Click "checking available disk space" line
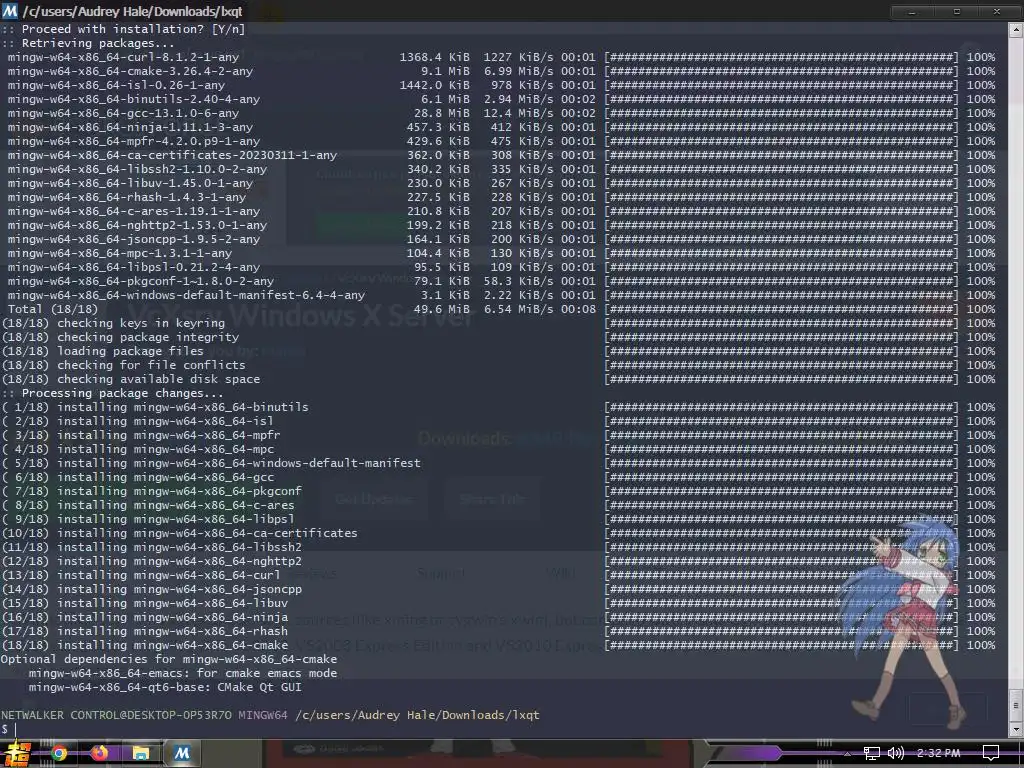This screenshot has width=1024, height=768. point(498,379)
